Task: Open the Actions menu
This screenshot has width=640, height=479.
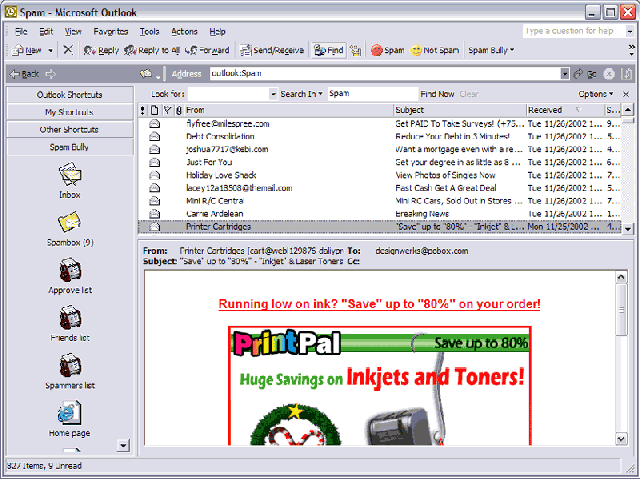Action: point(184,31)
